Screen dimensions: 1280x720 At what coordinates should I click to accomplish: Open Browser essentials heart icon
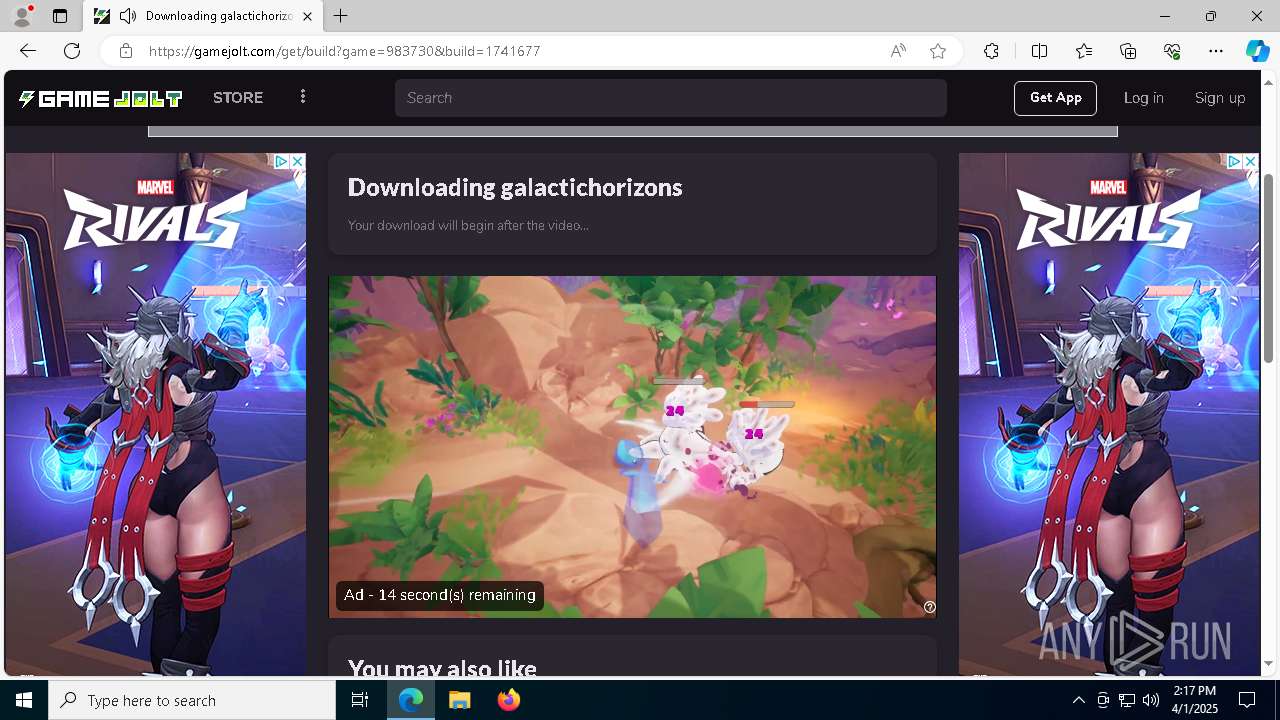point(1172,51)
